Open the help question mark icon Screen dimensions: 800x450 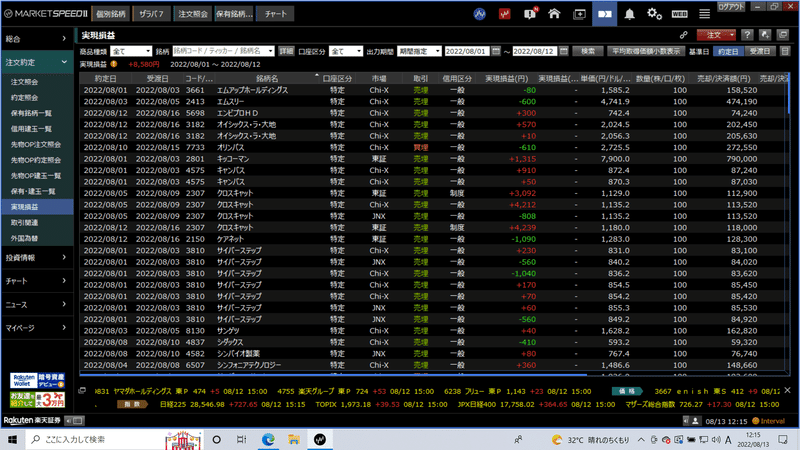click(747, 35)
